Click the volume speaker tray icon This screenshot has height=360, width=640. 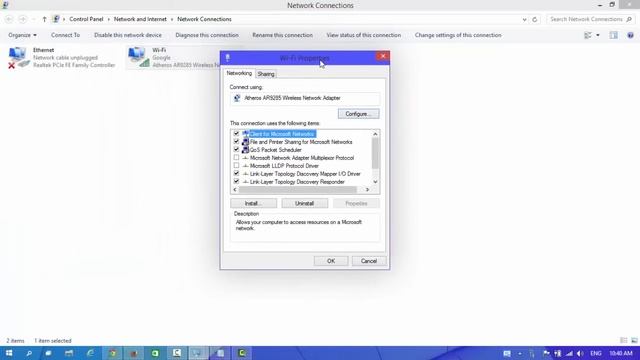[x=580, y=353]
